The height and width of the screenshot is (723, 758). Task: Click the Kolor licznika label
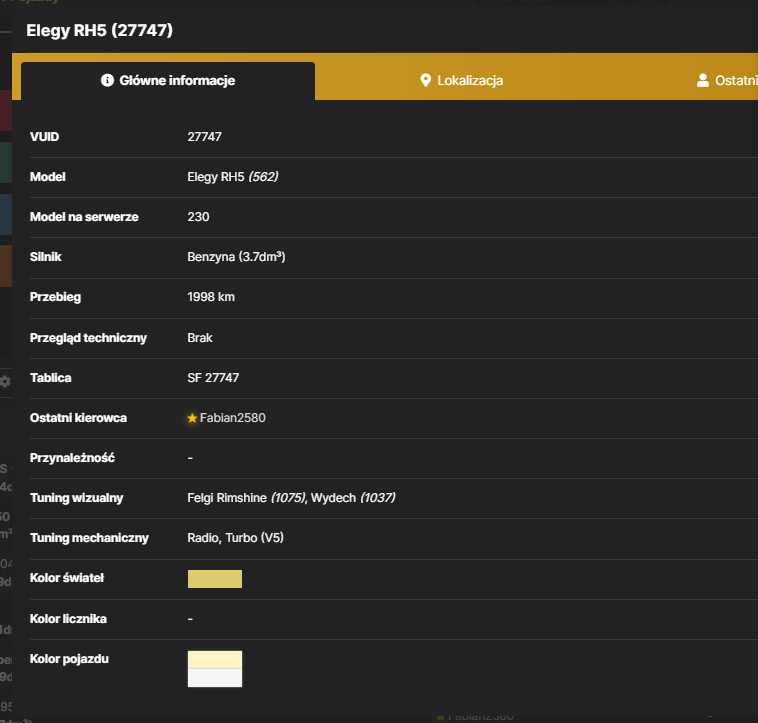point(68,619)
